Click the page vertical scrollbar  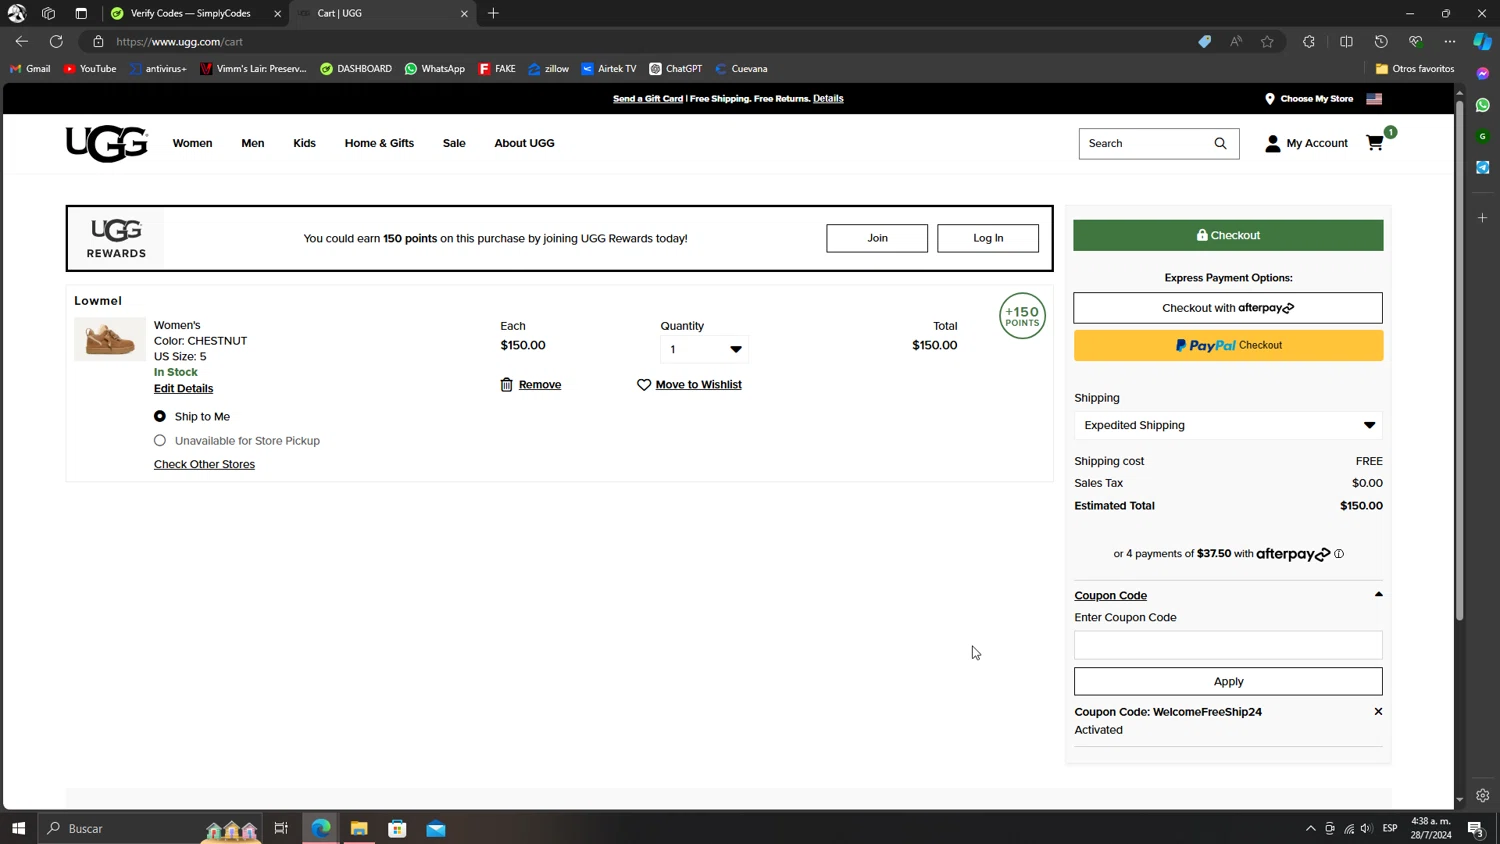pos(1459,360)
